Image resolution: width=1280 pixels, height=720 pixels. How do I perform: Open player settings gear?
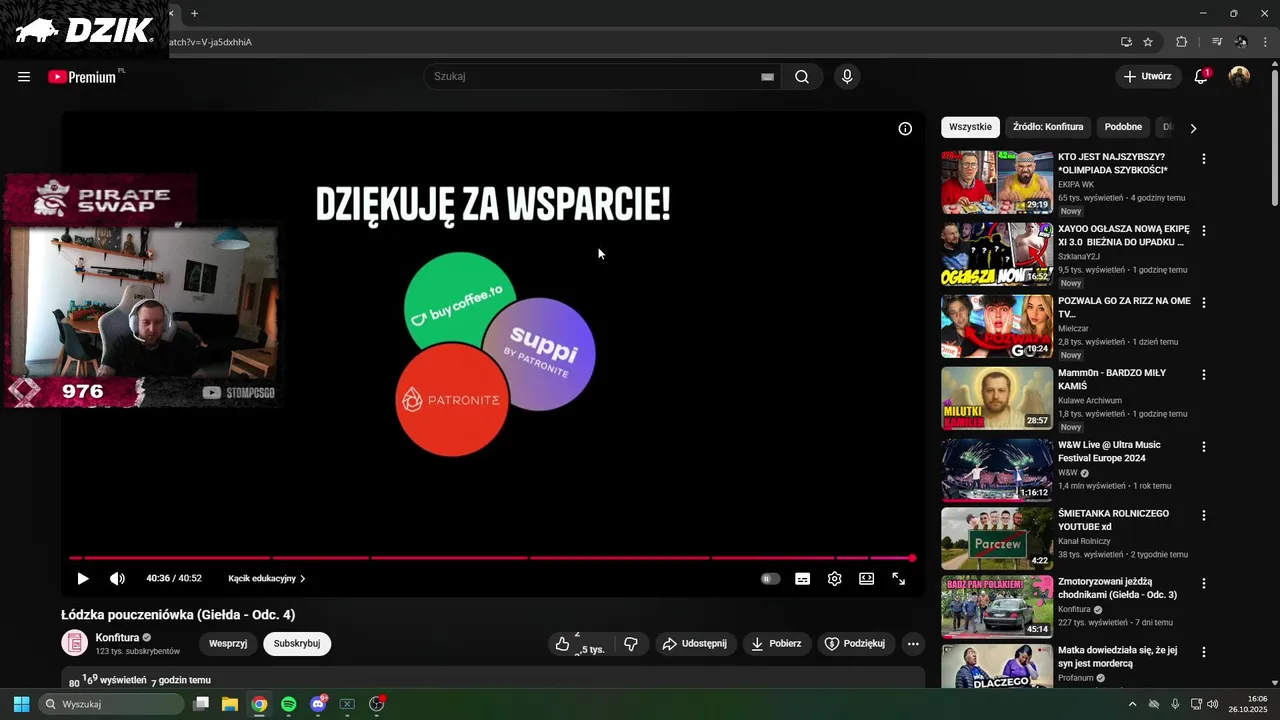click(834, 579)
